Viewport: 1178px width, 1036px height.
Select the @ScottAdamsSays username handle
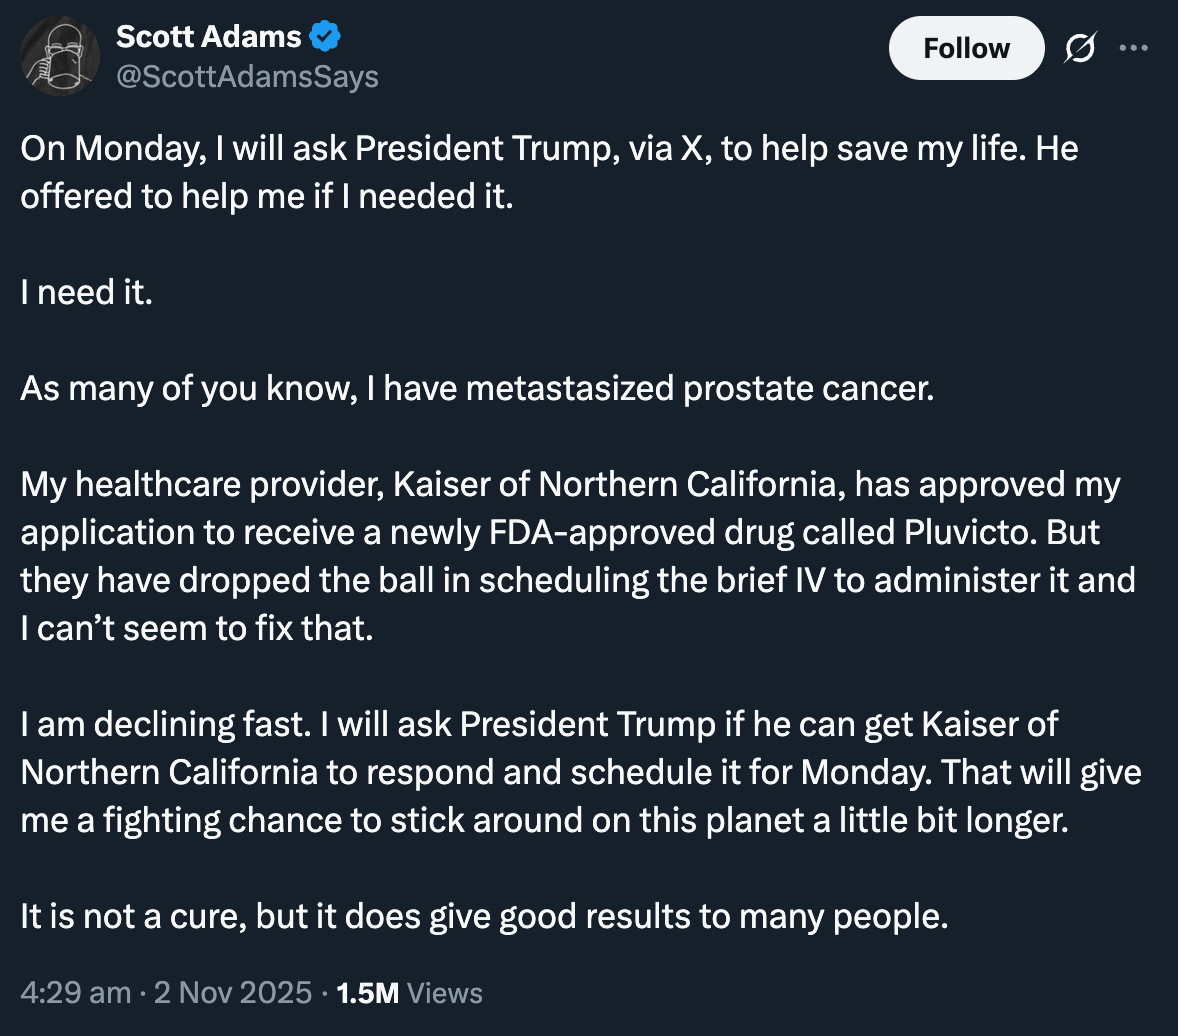click(x=248, y=76)
